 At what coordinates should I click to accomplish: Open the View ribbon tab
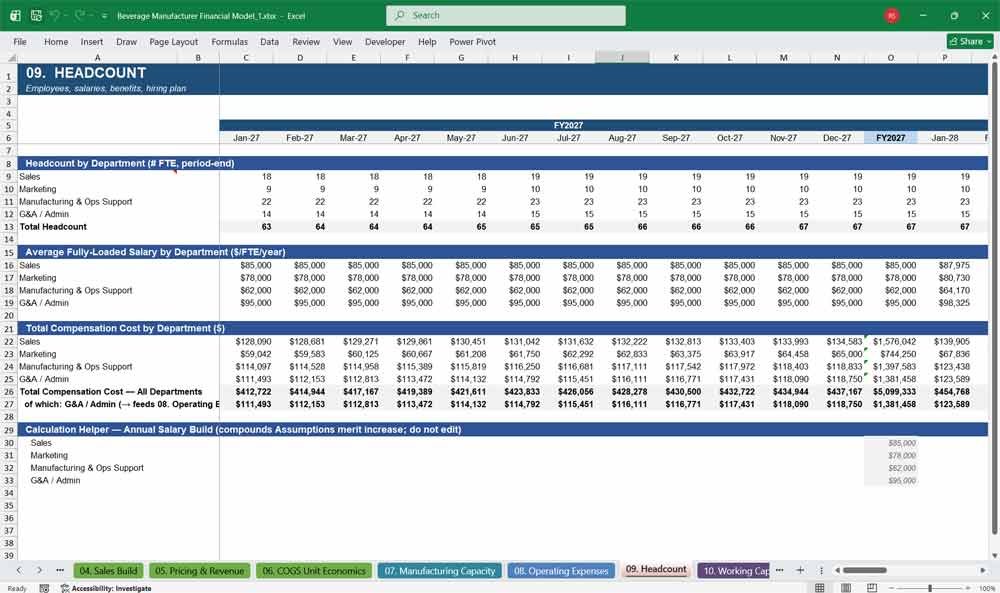pyautogui.click(x=342, y=41)
